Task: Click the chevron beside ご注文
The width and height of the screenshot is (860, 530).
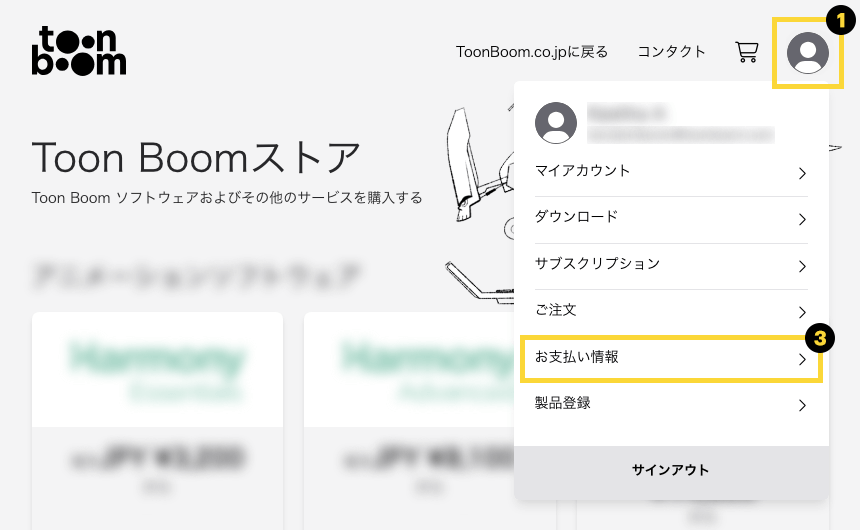Action: click(802, 312)
